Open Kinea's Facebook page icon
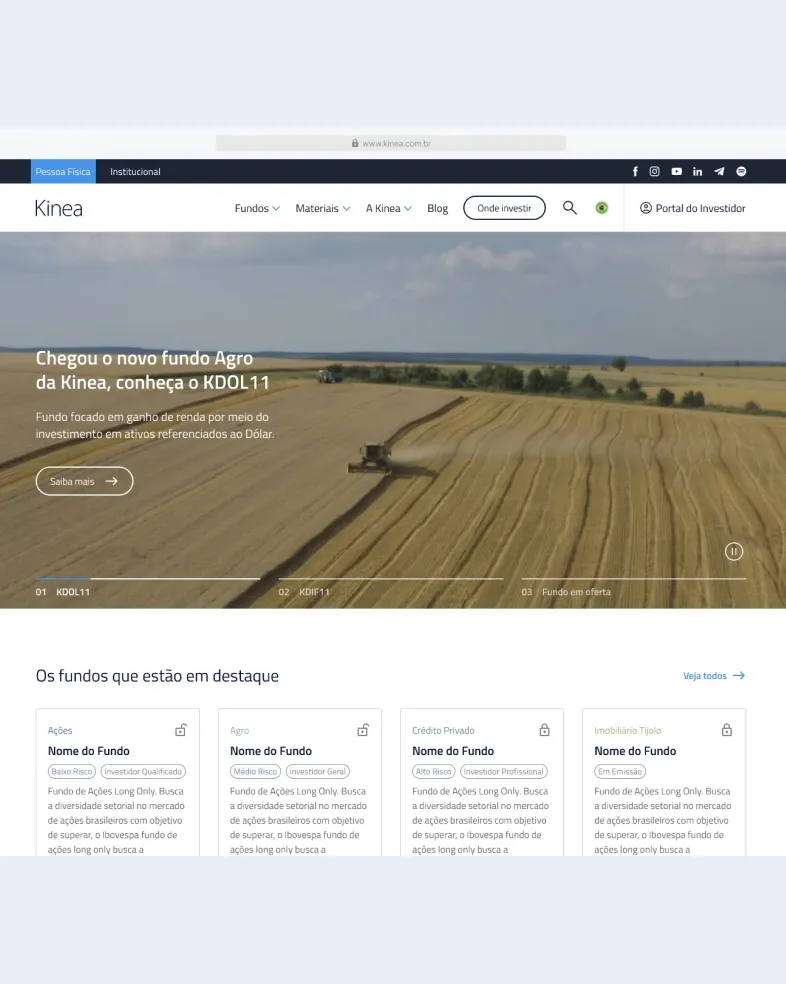Screen dimensions: 786x984 (x=635, y=171)
